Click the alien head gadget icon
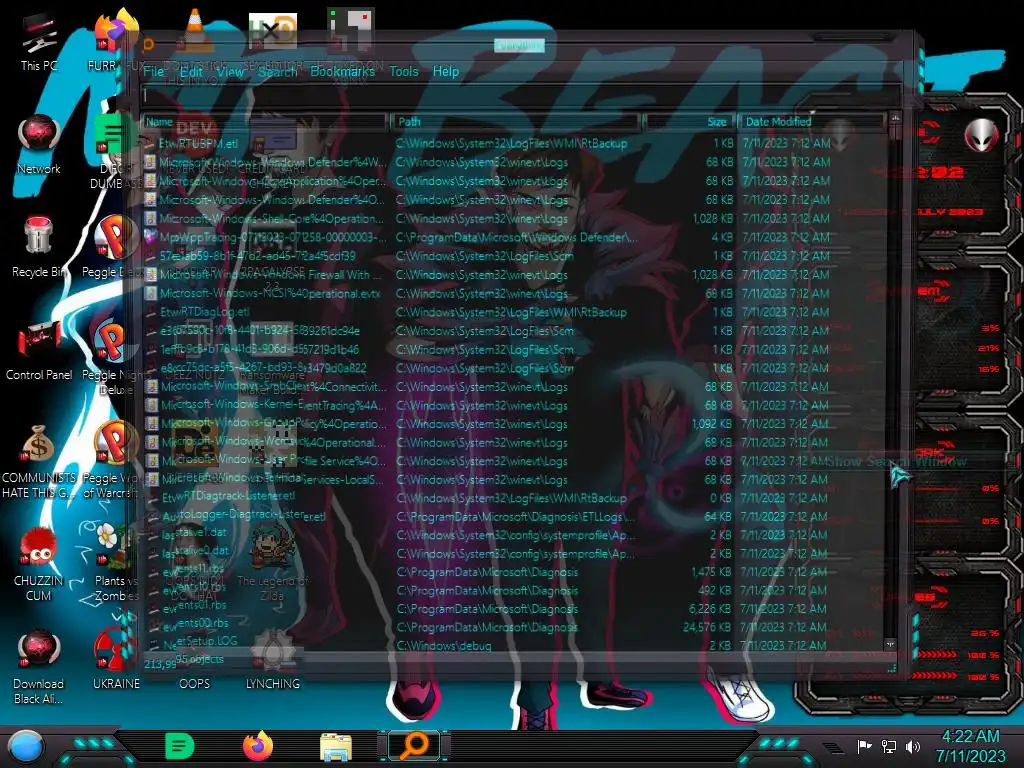 pyautogui.click(x=980, y=135)
